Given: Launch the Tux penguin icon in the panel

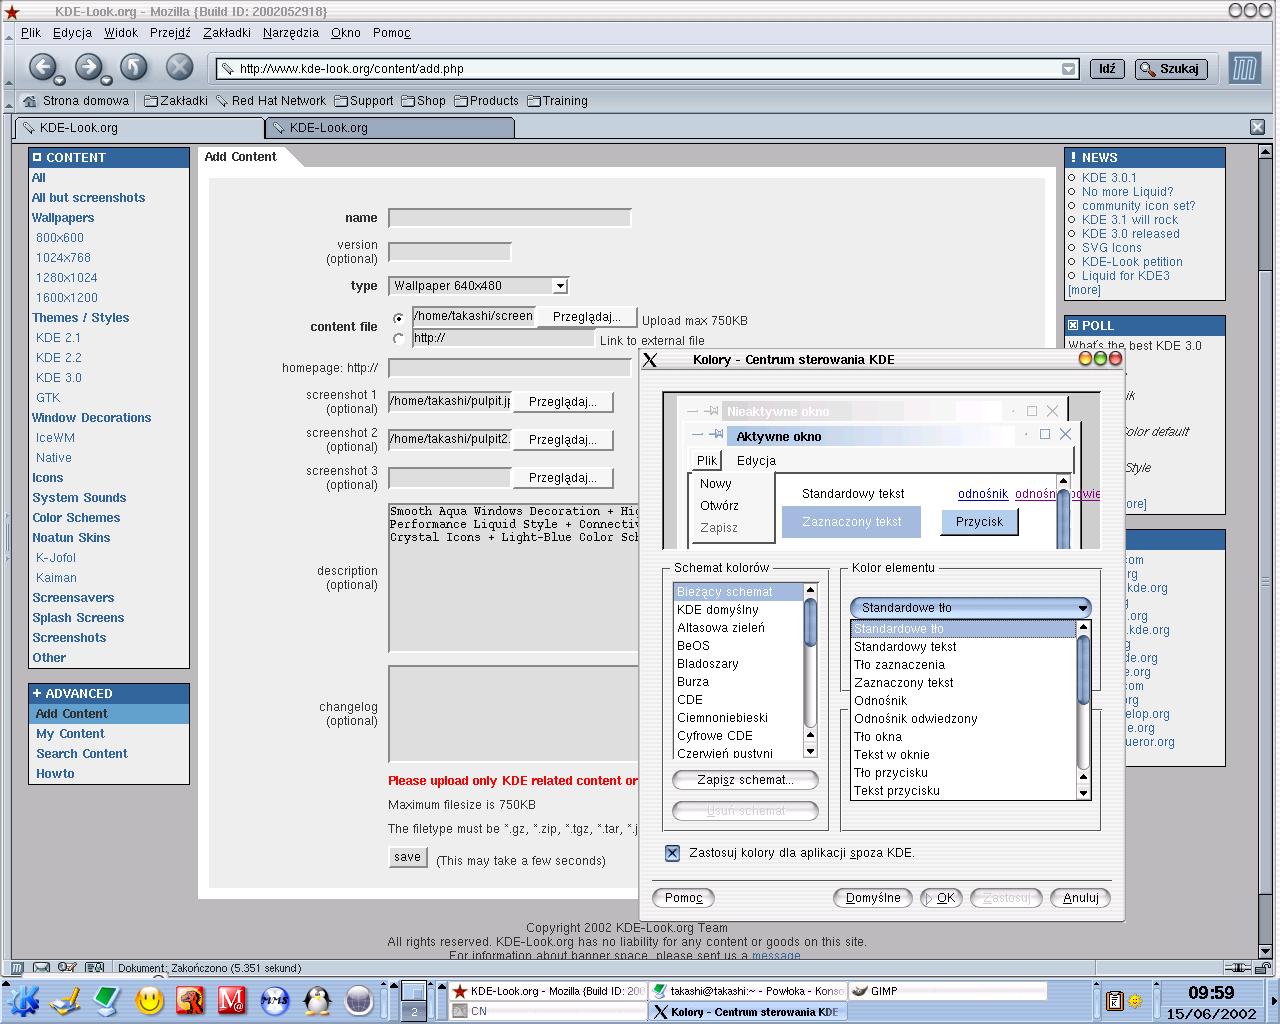Looking at the screenshot, I should pyautogui.click(x=317, y=999).
